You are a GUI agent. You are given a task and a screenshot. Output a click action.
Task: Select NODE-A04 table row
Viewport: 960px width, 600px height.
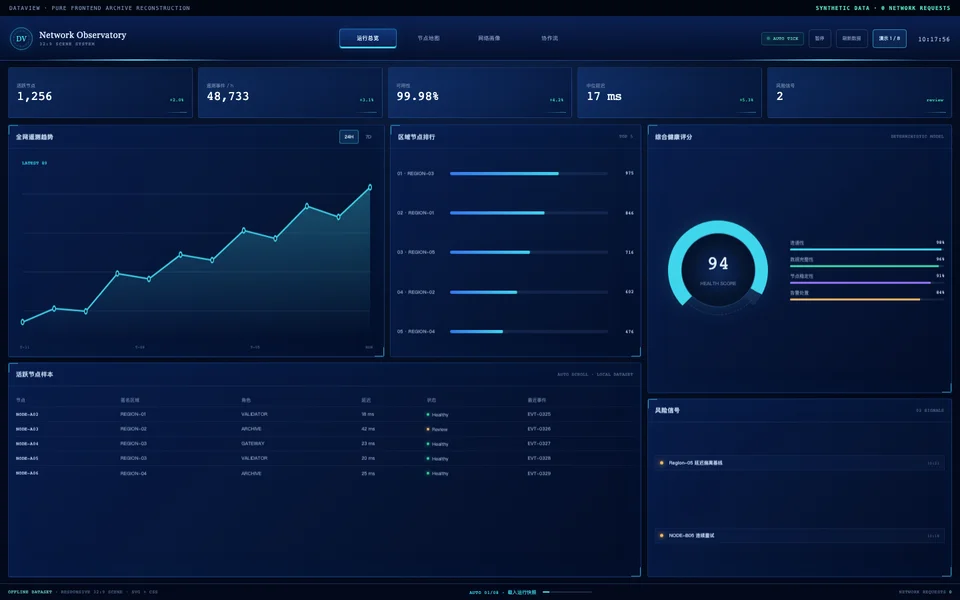(324, 444)
